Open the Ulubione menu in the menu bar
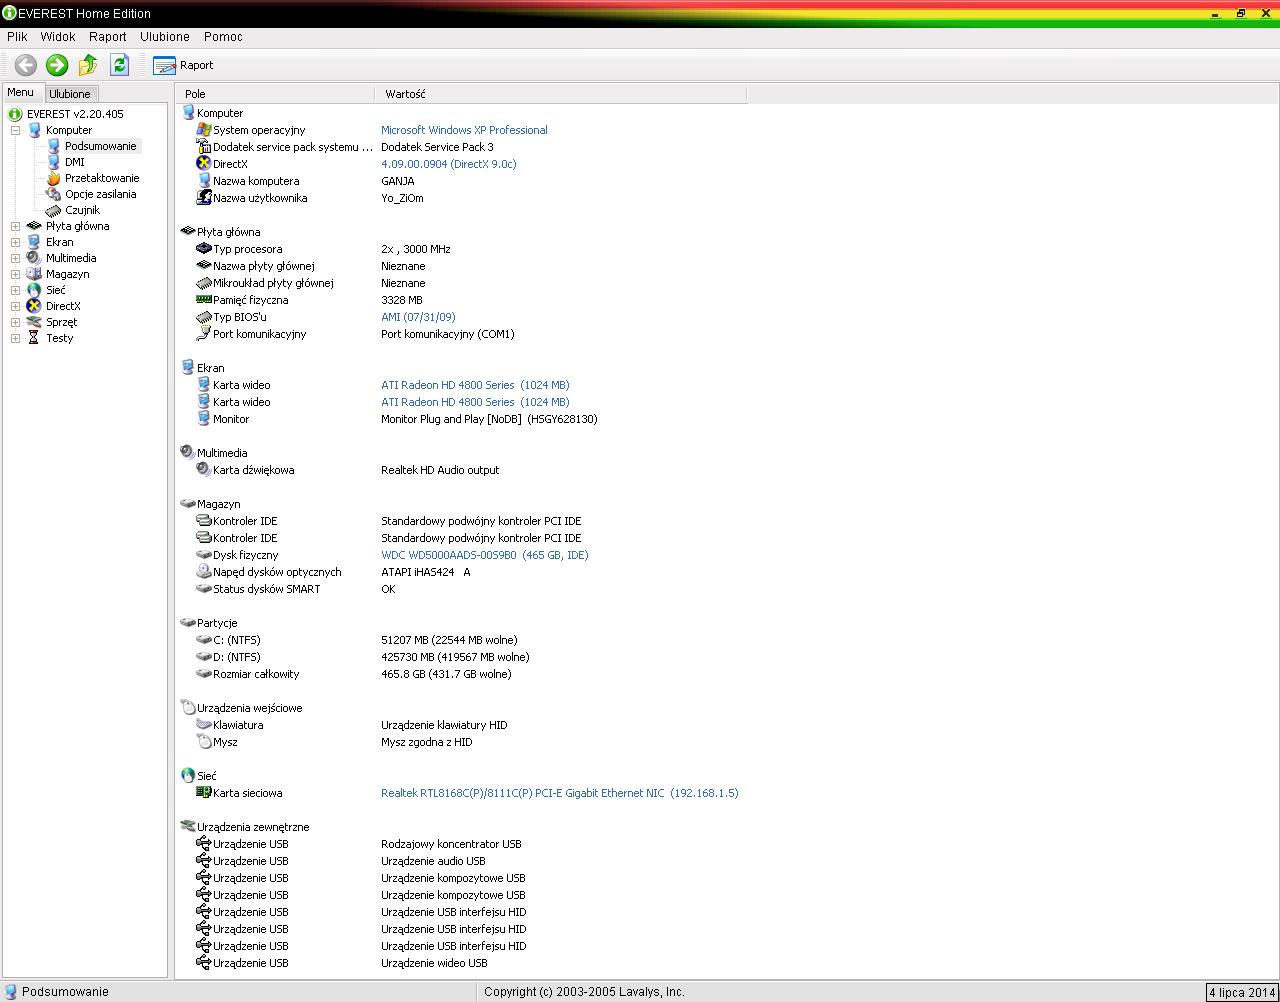1280x1002 pixels. (x=165, y=36)
